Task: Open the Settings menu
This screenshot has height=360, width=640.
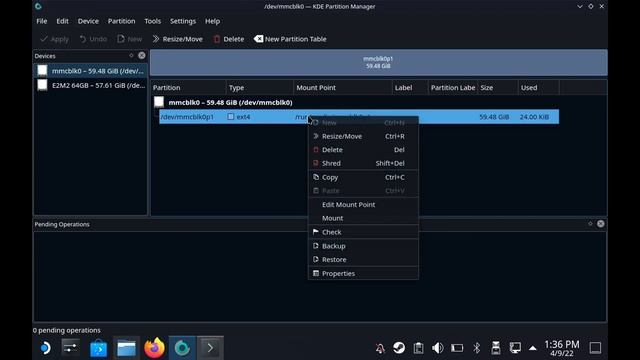Action: coord(182,21)
